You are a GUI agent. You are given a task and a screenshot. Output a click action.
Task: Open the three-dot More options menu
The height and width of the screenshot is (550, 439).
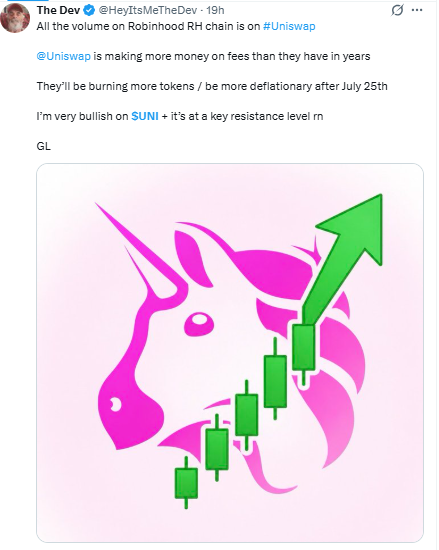point(417,10)
